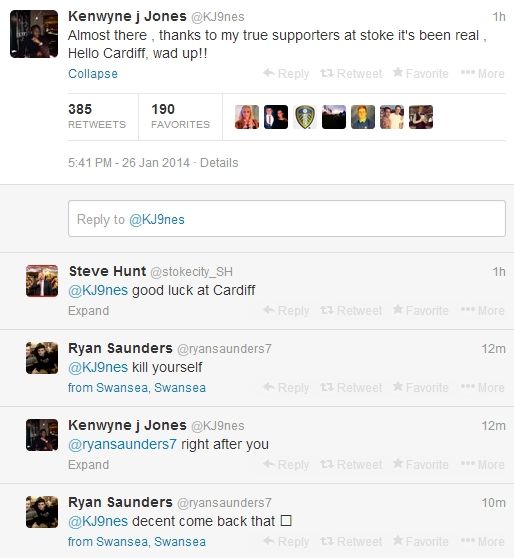Favorite the 'Almost there' tweet
Image resolution: width=514 pixels, height=558 pixels.
tap(420, 74)
